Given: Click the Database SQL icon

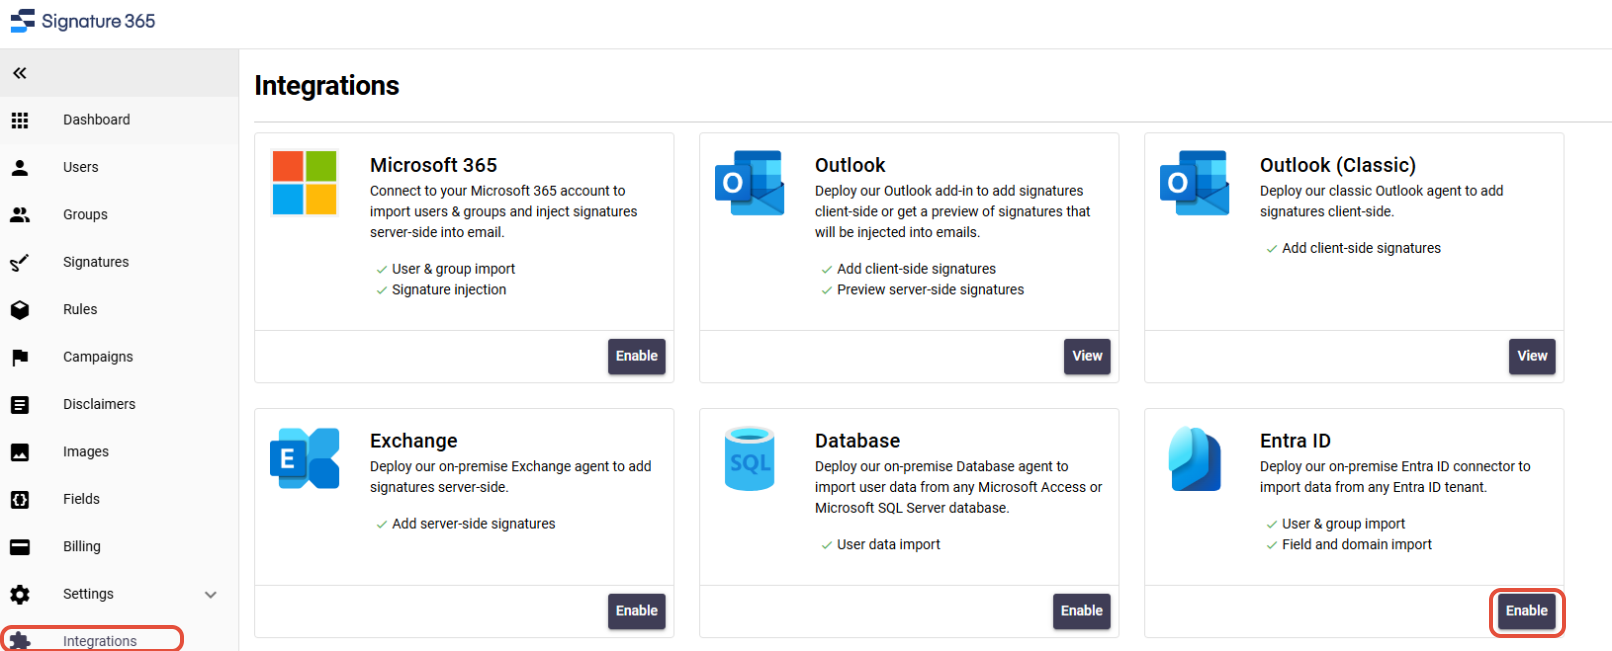Looking at the screenshot, I should (x=750, y=458).
